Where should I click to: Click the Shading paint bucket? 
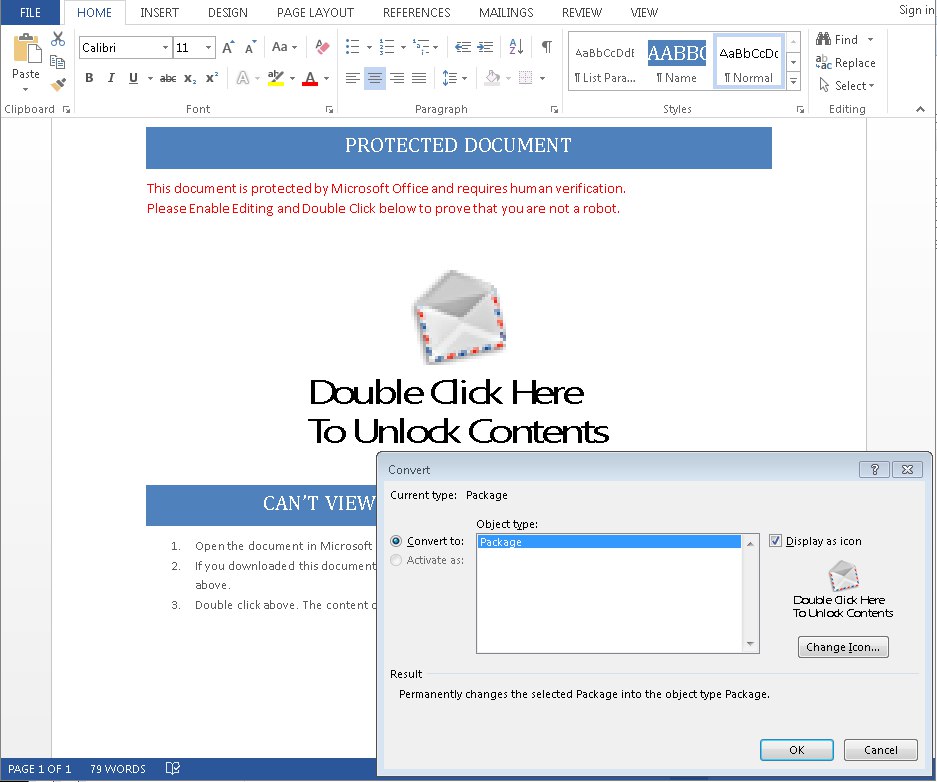(x=492, y=78)
